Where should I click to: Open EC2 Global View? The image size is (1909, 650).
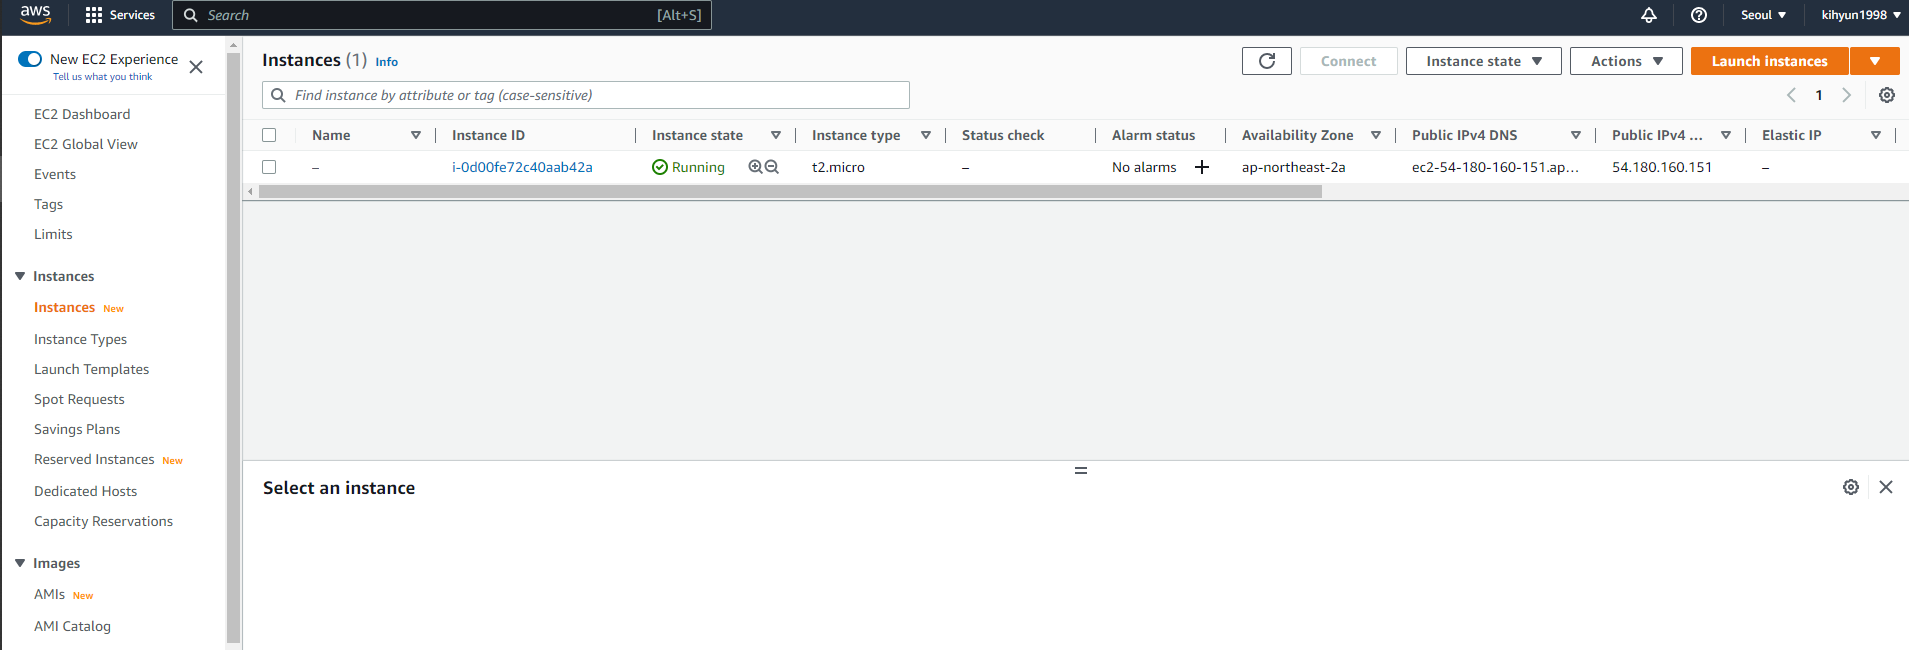point(86,144)
